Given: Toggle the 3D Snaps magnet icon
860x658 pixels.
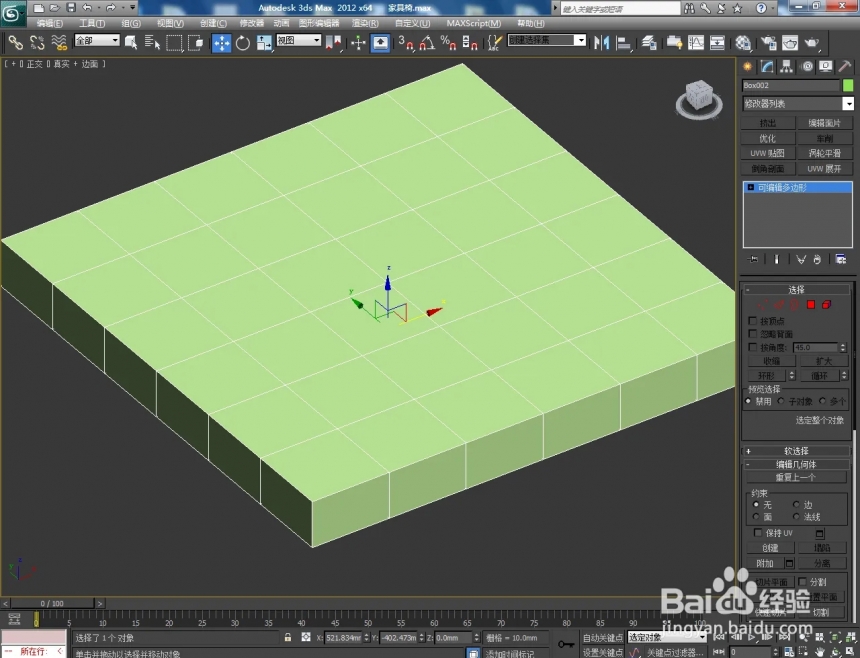Looking at the screenshot, I should [x=406, y=43].
